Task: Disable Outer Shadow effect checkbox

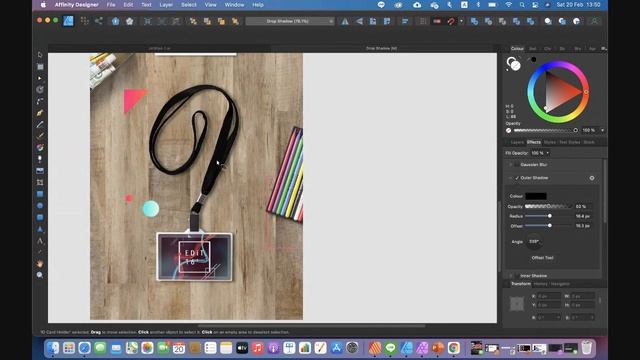Action: (517, 178)
